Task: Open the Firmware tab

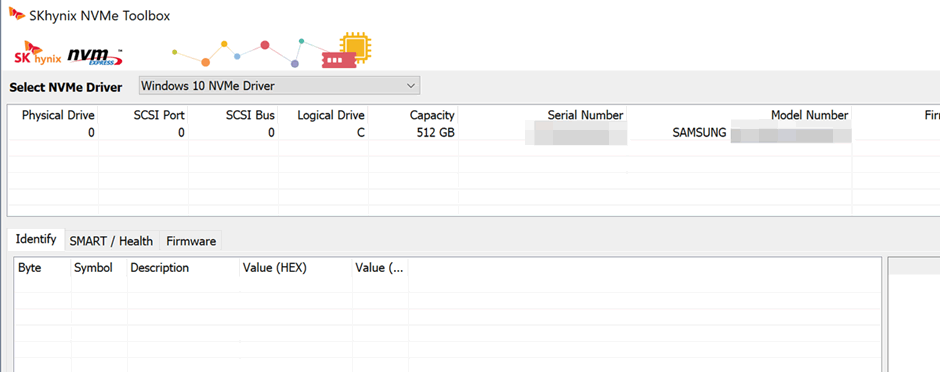Action: pyautogui.click(x=191, y=241)
